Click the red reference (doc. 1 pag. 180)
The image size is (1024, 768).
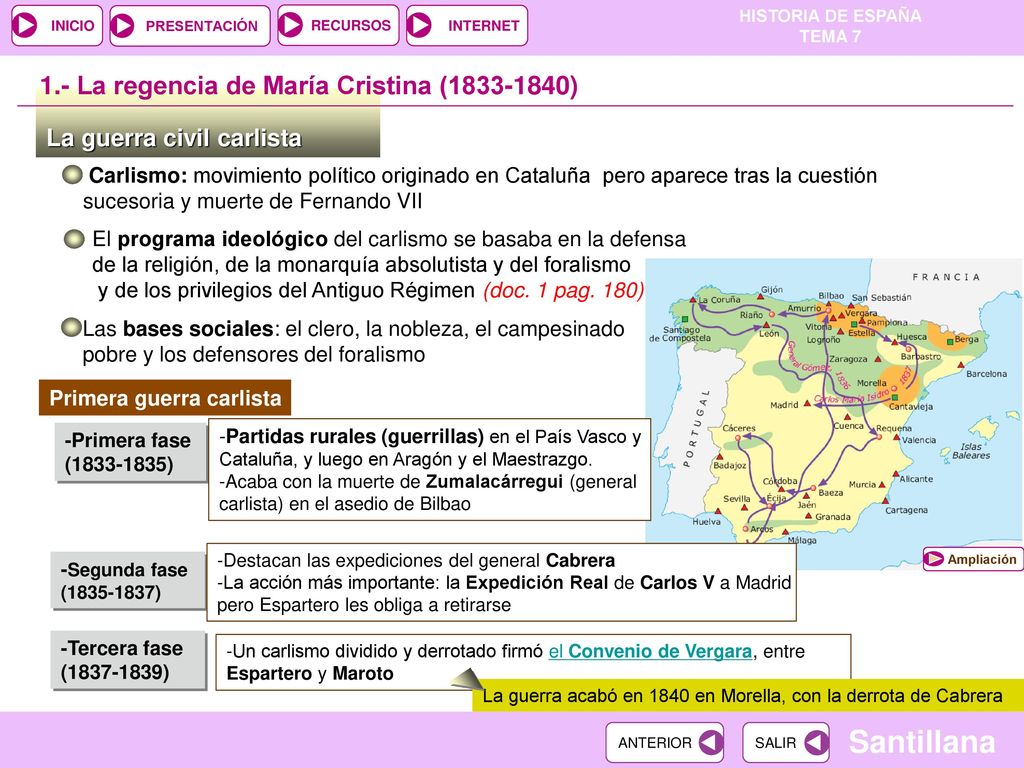564,290
